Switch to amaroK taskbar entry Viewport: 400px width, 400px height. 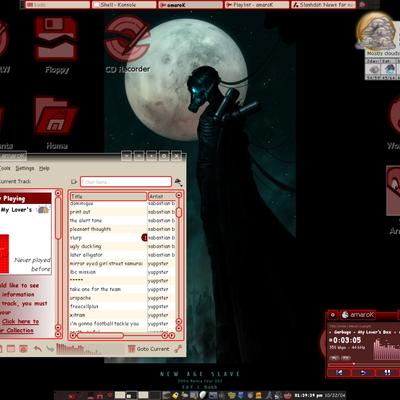coord(190,5)
